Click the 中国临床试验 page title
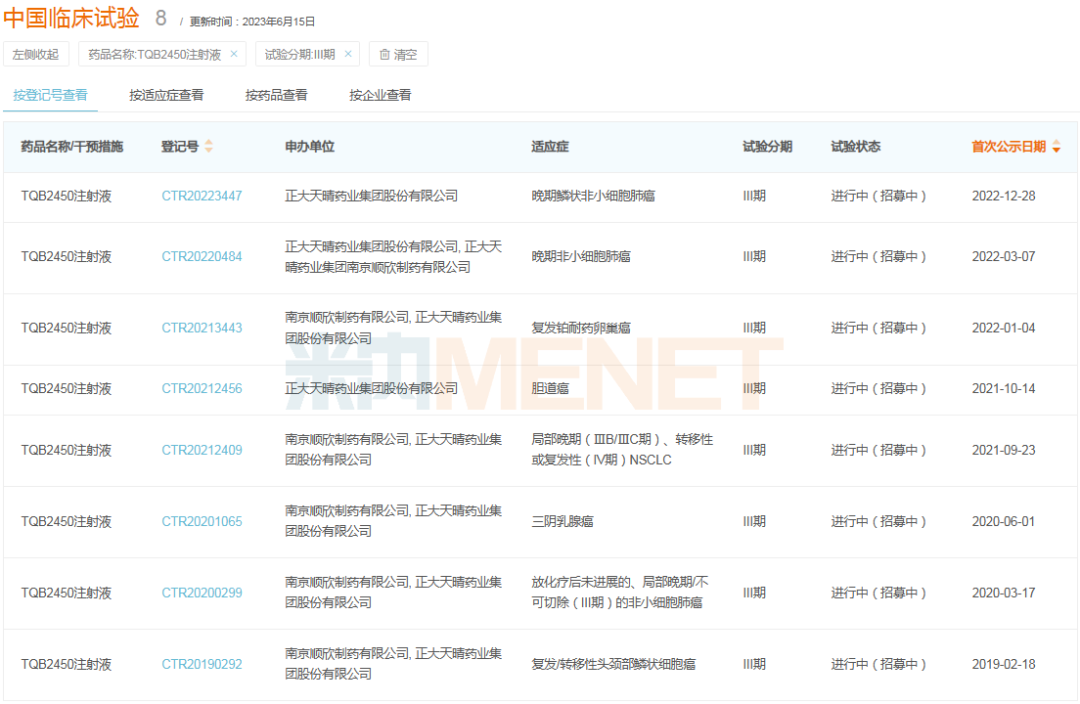The image size is (1080, 704). [x=72, y=18]
